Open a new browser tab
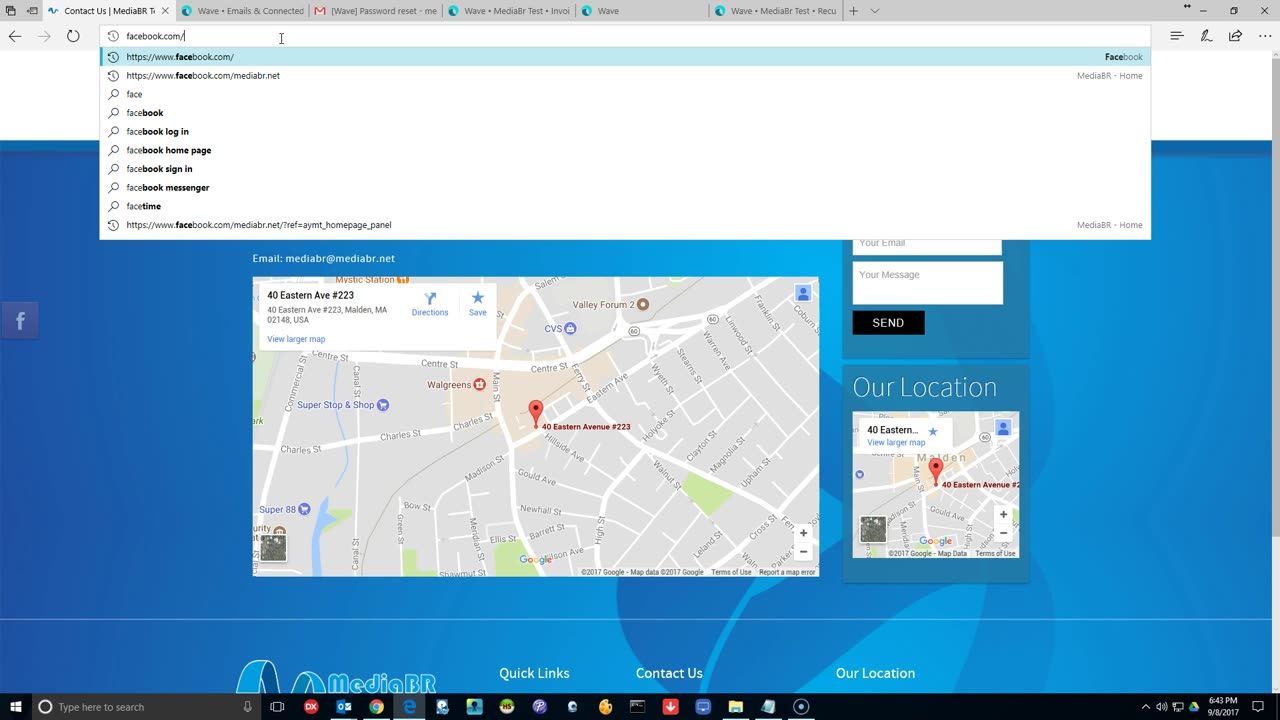Viewport: 1280px width, 720px height. 853,11
